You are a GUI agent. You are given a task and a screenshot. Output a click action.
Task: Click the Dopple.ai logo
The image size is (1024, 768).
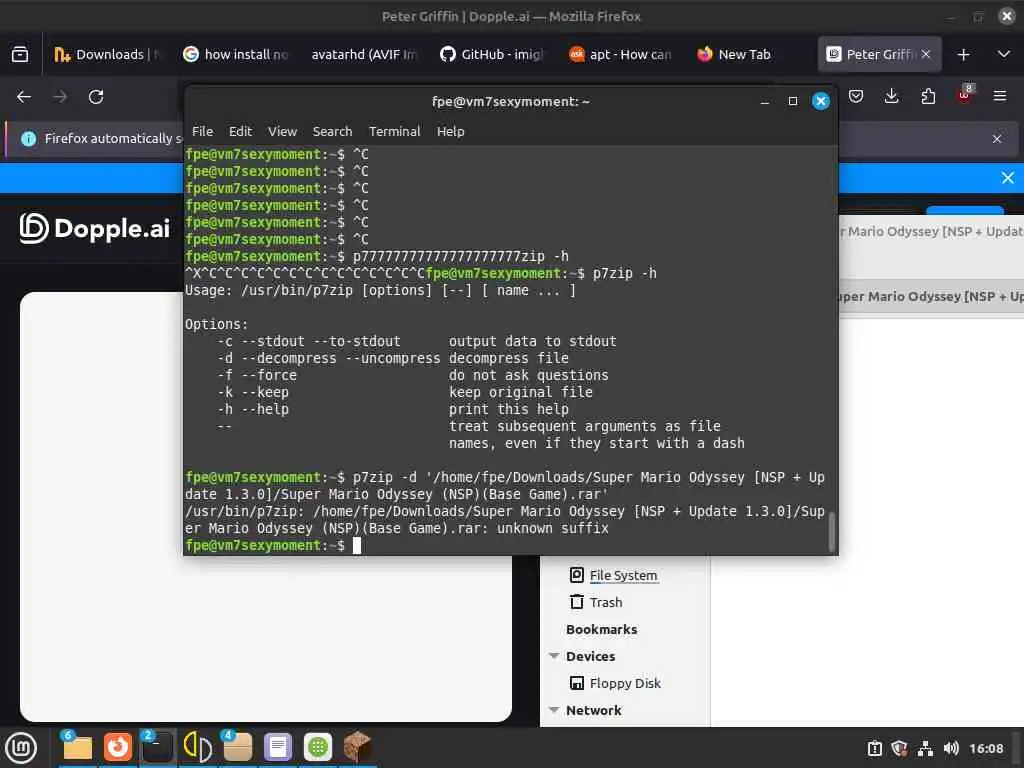pyautogui.click(x=95, y=228)
